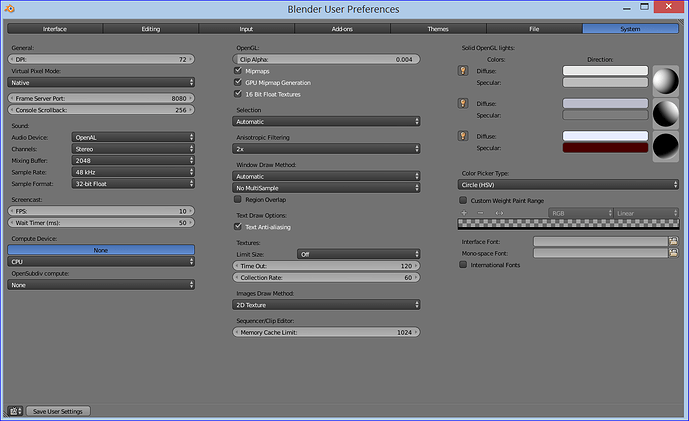This screenshot has height=421, width=689.
Task: Open Audio Device OpenAL dropdown
Action: click(133, 137)
